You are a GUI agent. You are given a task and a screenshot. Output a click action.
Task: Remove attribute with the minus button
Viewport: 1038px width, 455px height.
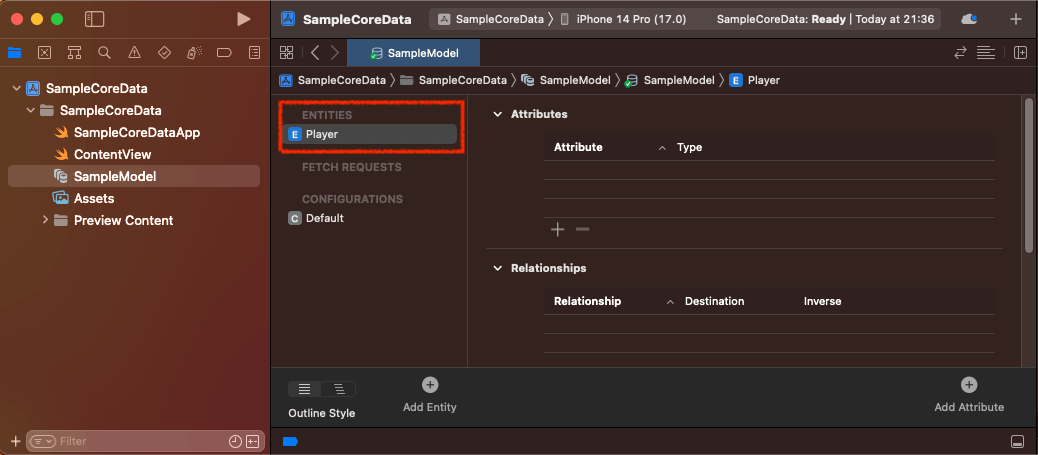point(583,230)
